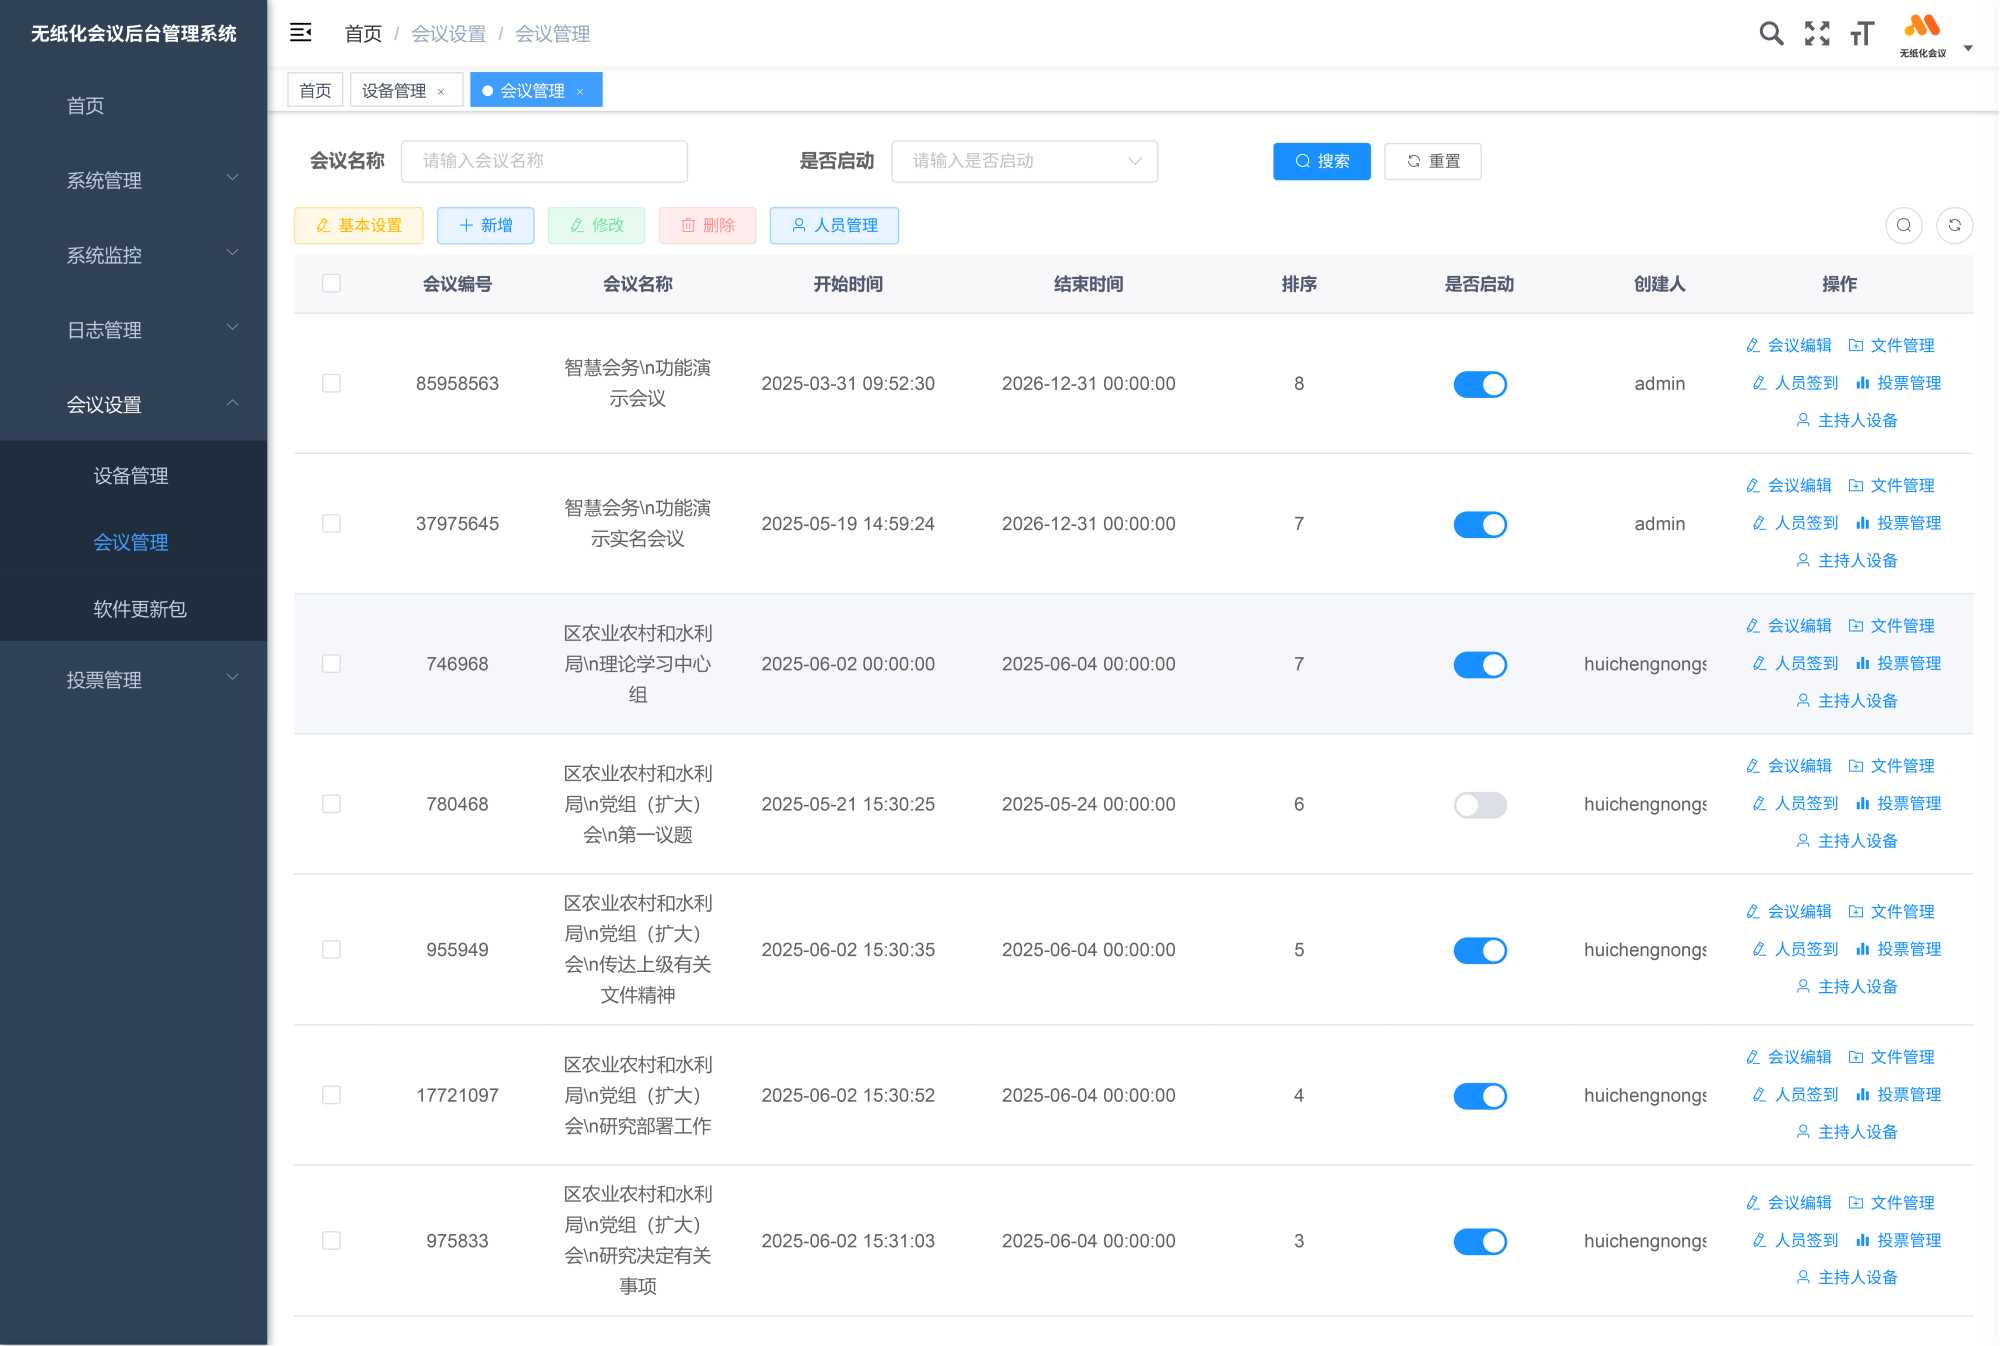2000x1346 pixels.
Task: Click the round hide-search icon above table
Action: 1903,225
